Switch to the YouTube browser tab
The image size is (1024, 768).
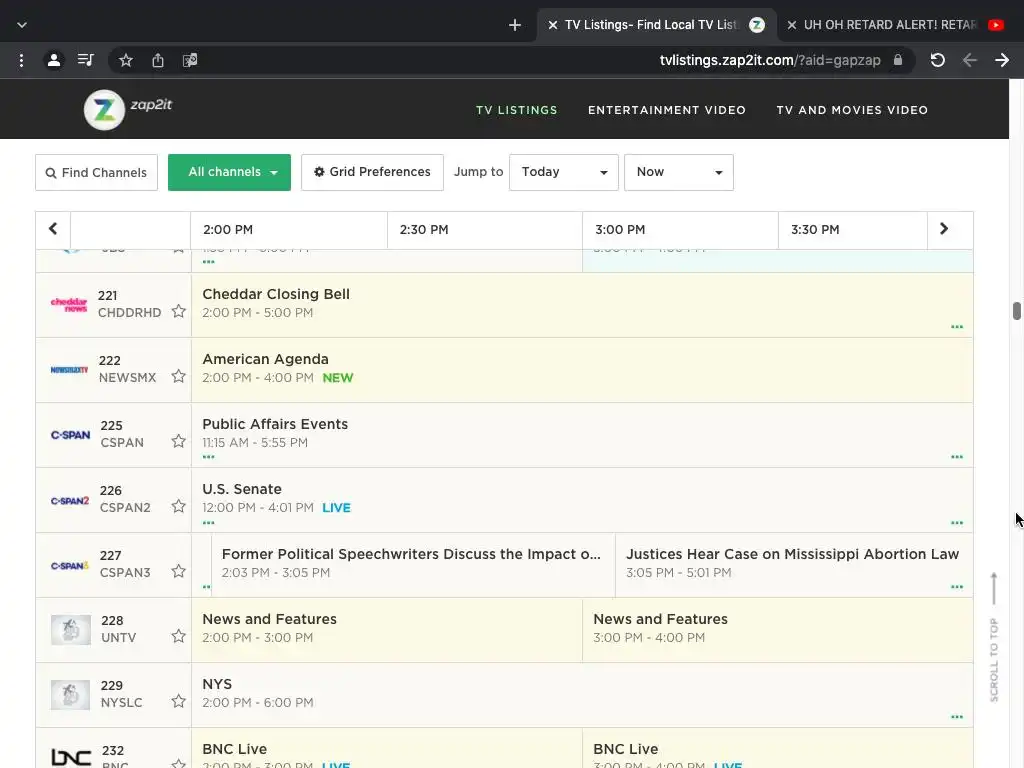895,25
